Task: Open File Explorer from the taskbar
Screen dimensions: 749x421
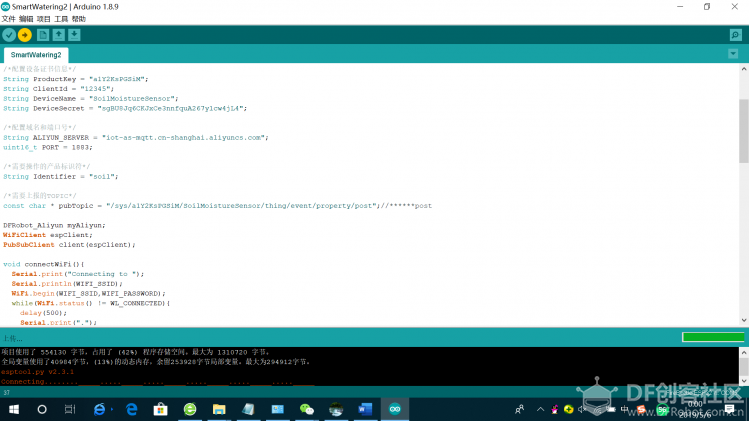Action: click(x=219, y=410)
